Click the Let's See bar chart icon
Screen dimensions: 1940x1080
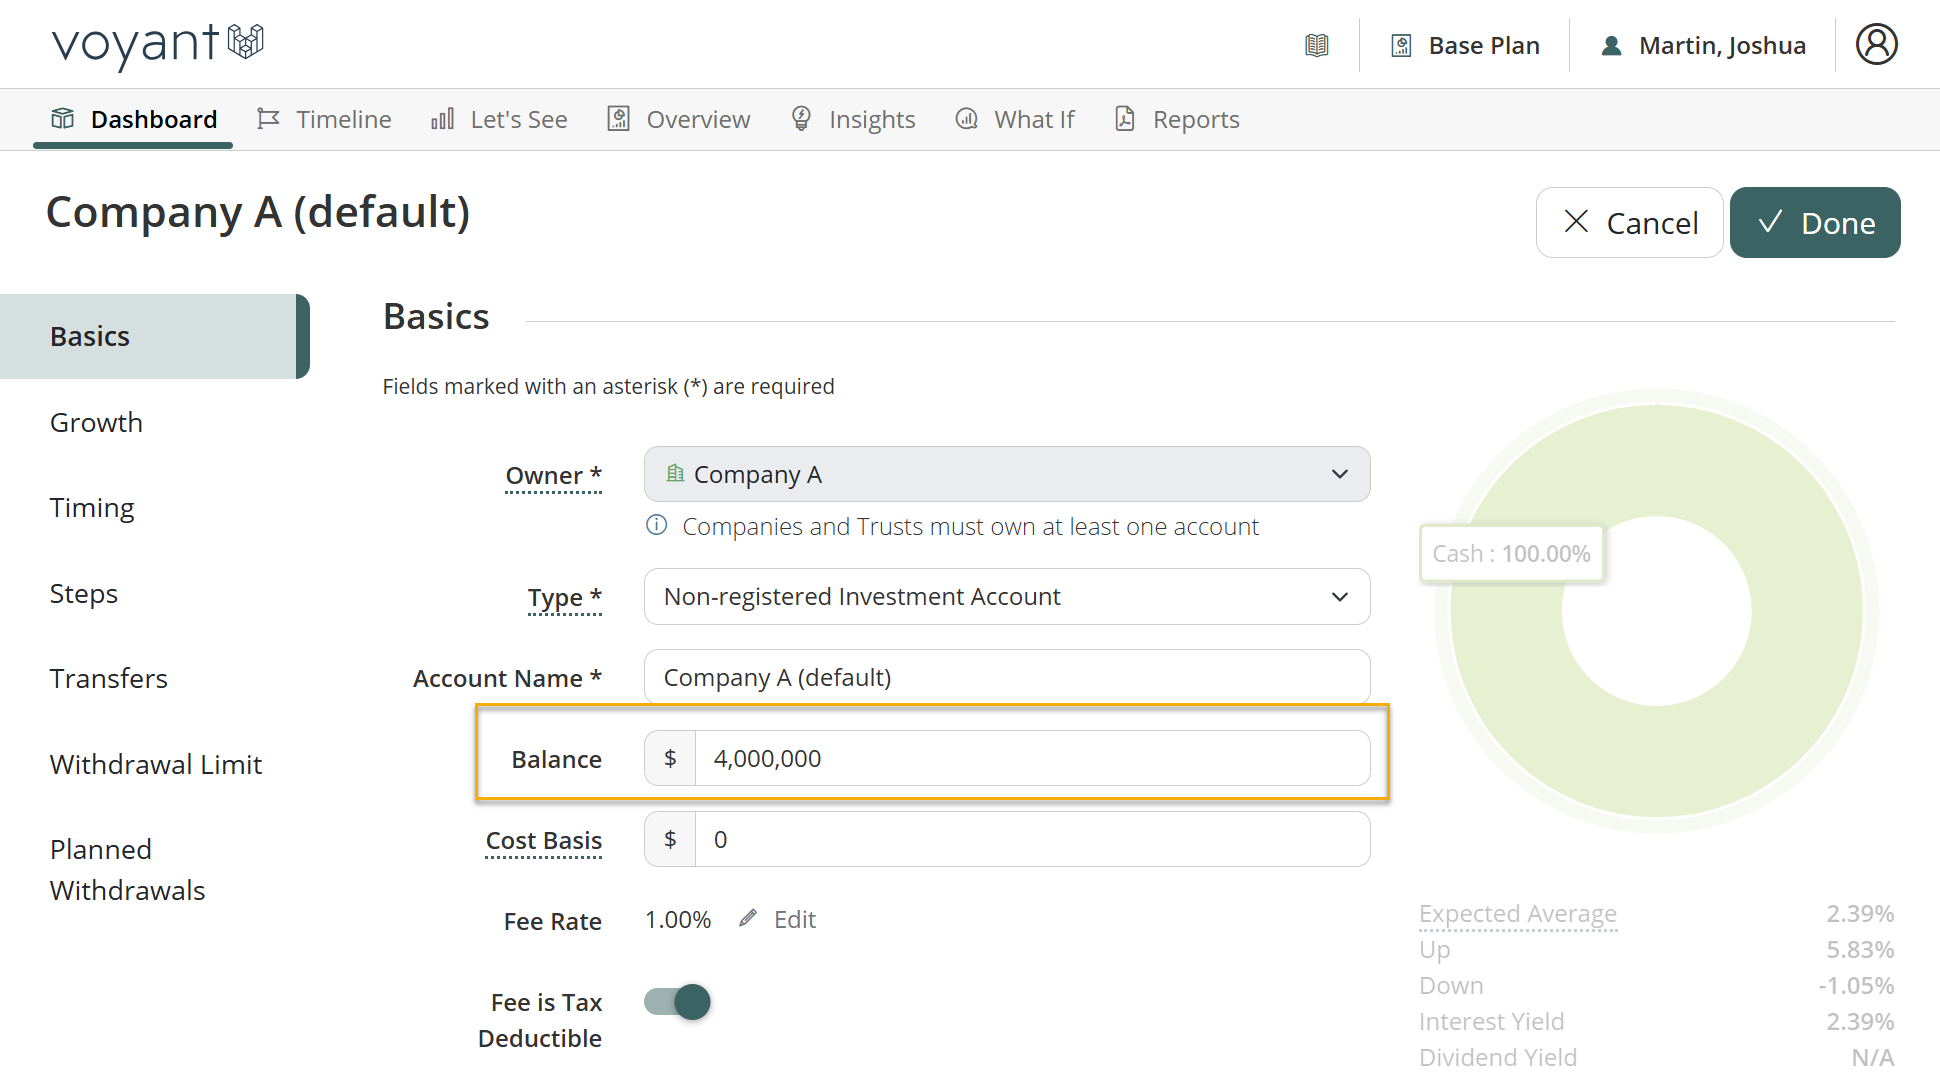(x=443, y=119)
